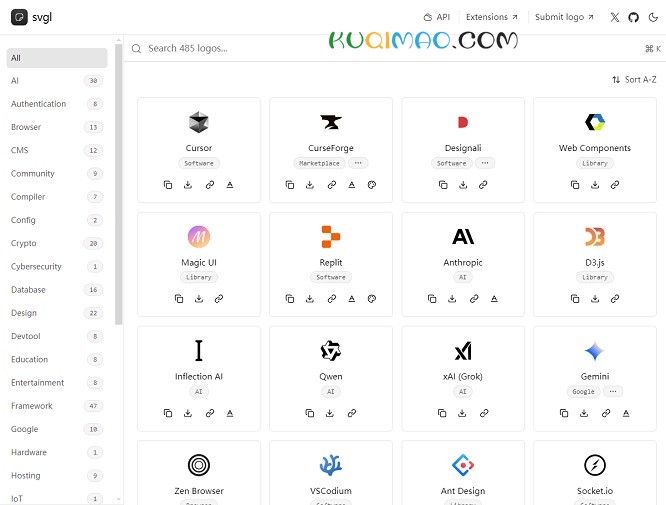
Task: Filter by the Framework category
Action: click(57, 406)
